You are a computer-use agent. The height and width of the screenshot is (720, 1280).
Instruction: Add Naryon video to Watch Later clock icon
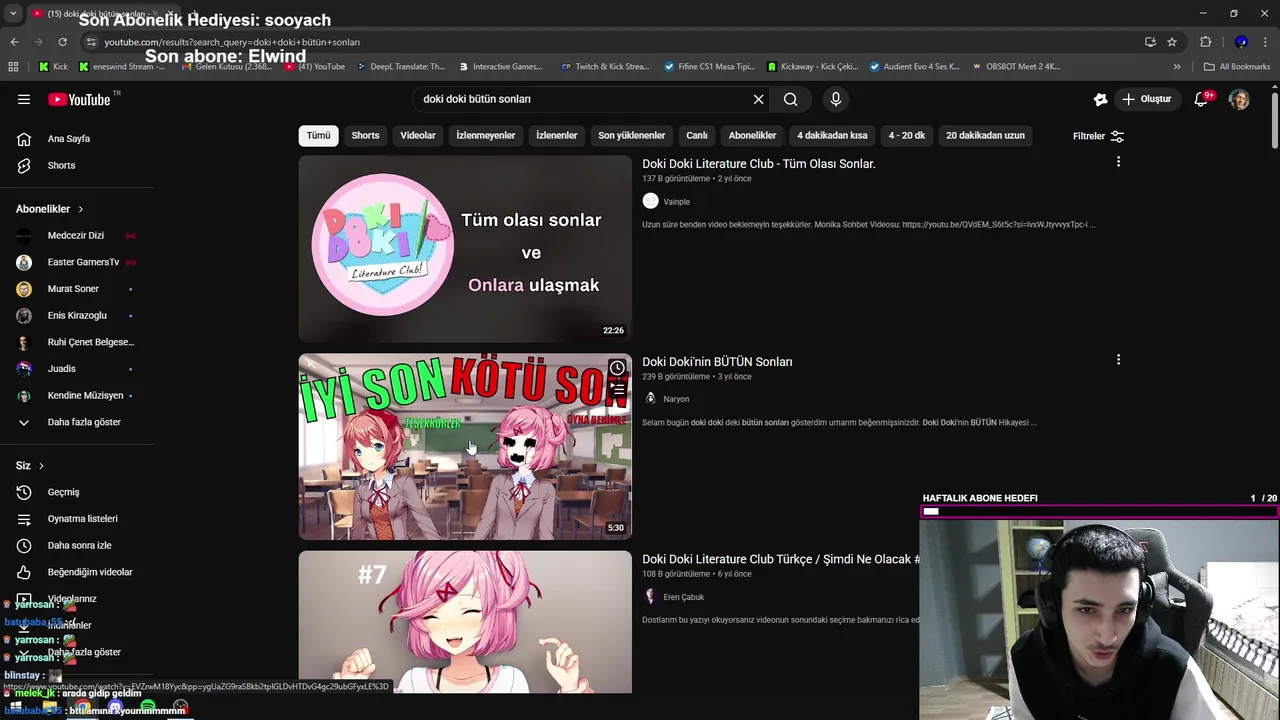(x=617, y=368)
